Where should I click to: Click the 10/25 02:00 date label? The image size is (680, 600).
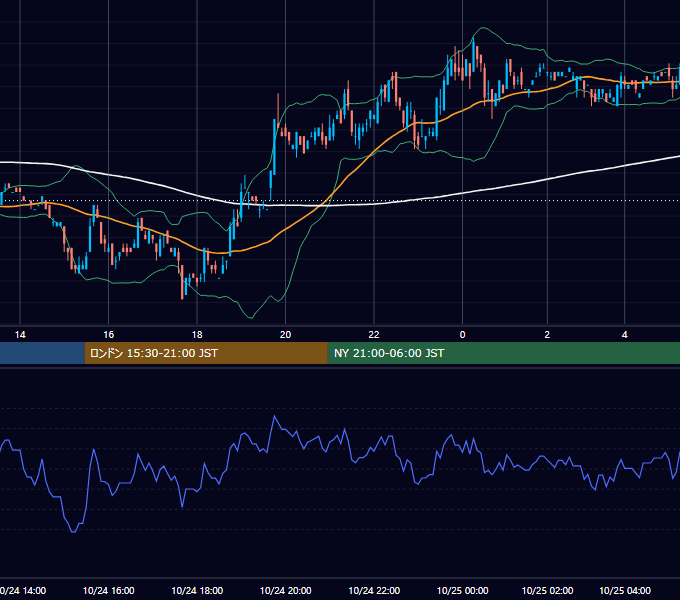tap(547, 590)
